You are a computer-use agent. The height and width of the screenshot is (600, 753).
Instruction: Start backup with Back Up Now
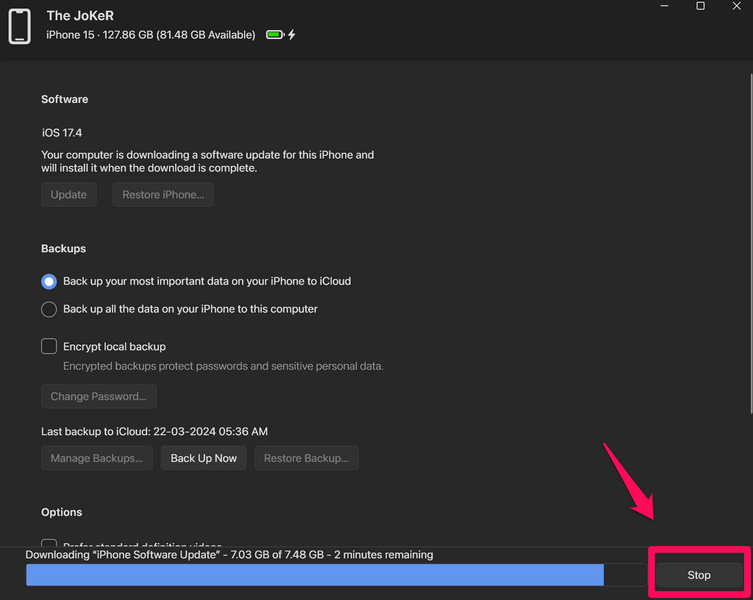coord(203,458)
